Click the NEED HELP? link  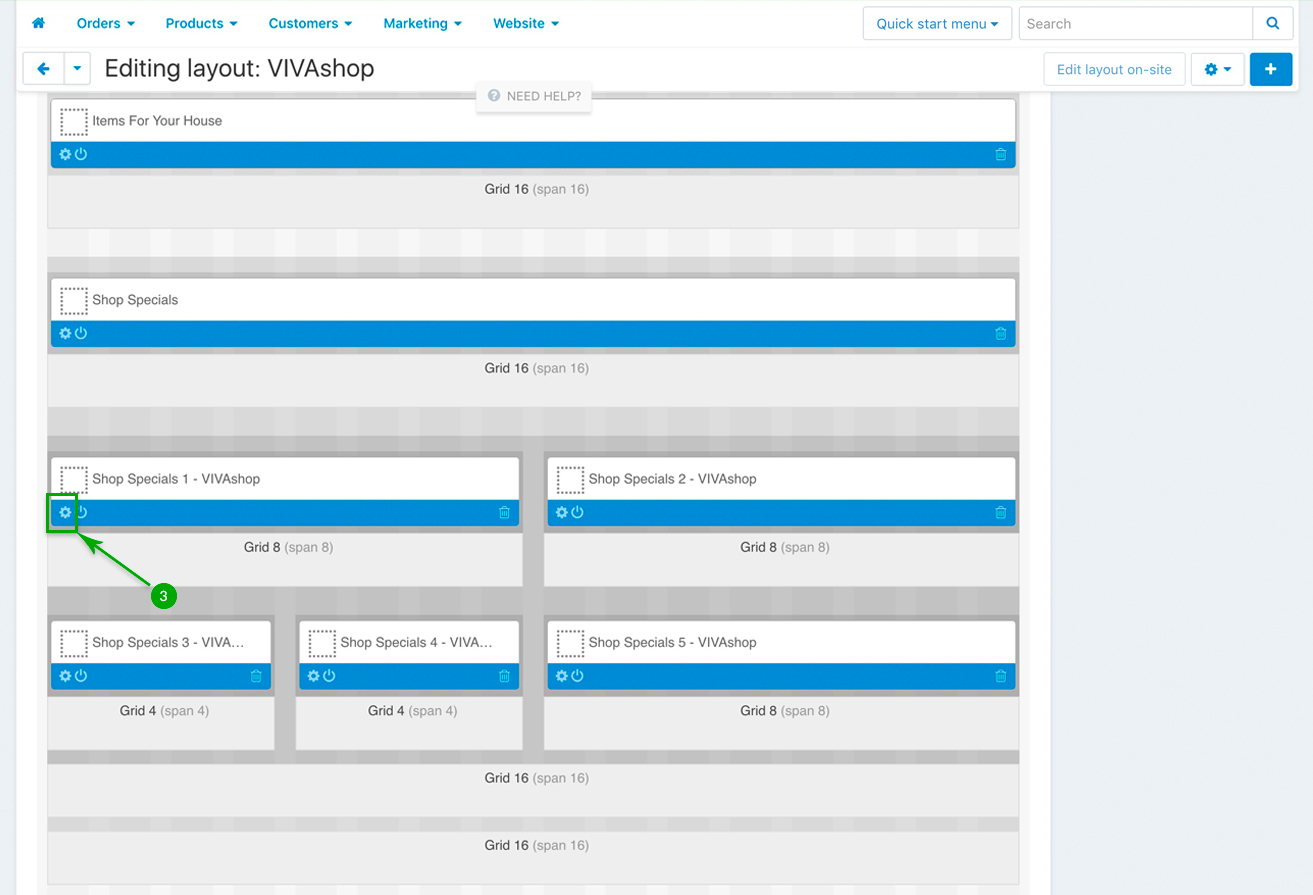pyautogui.click(x=534, y=96)
